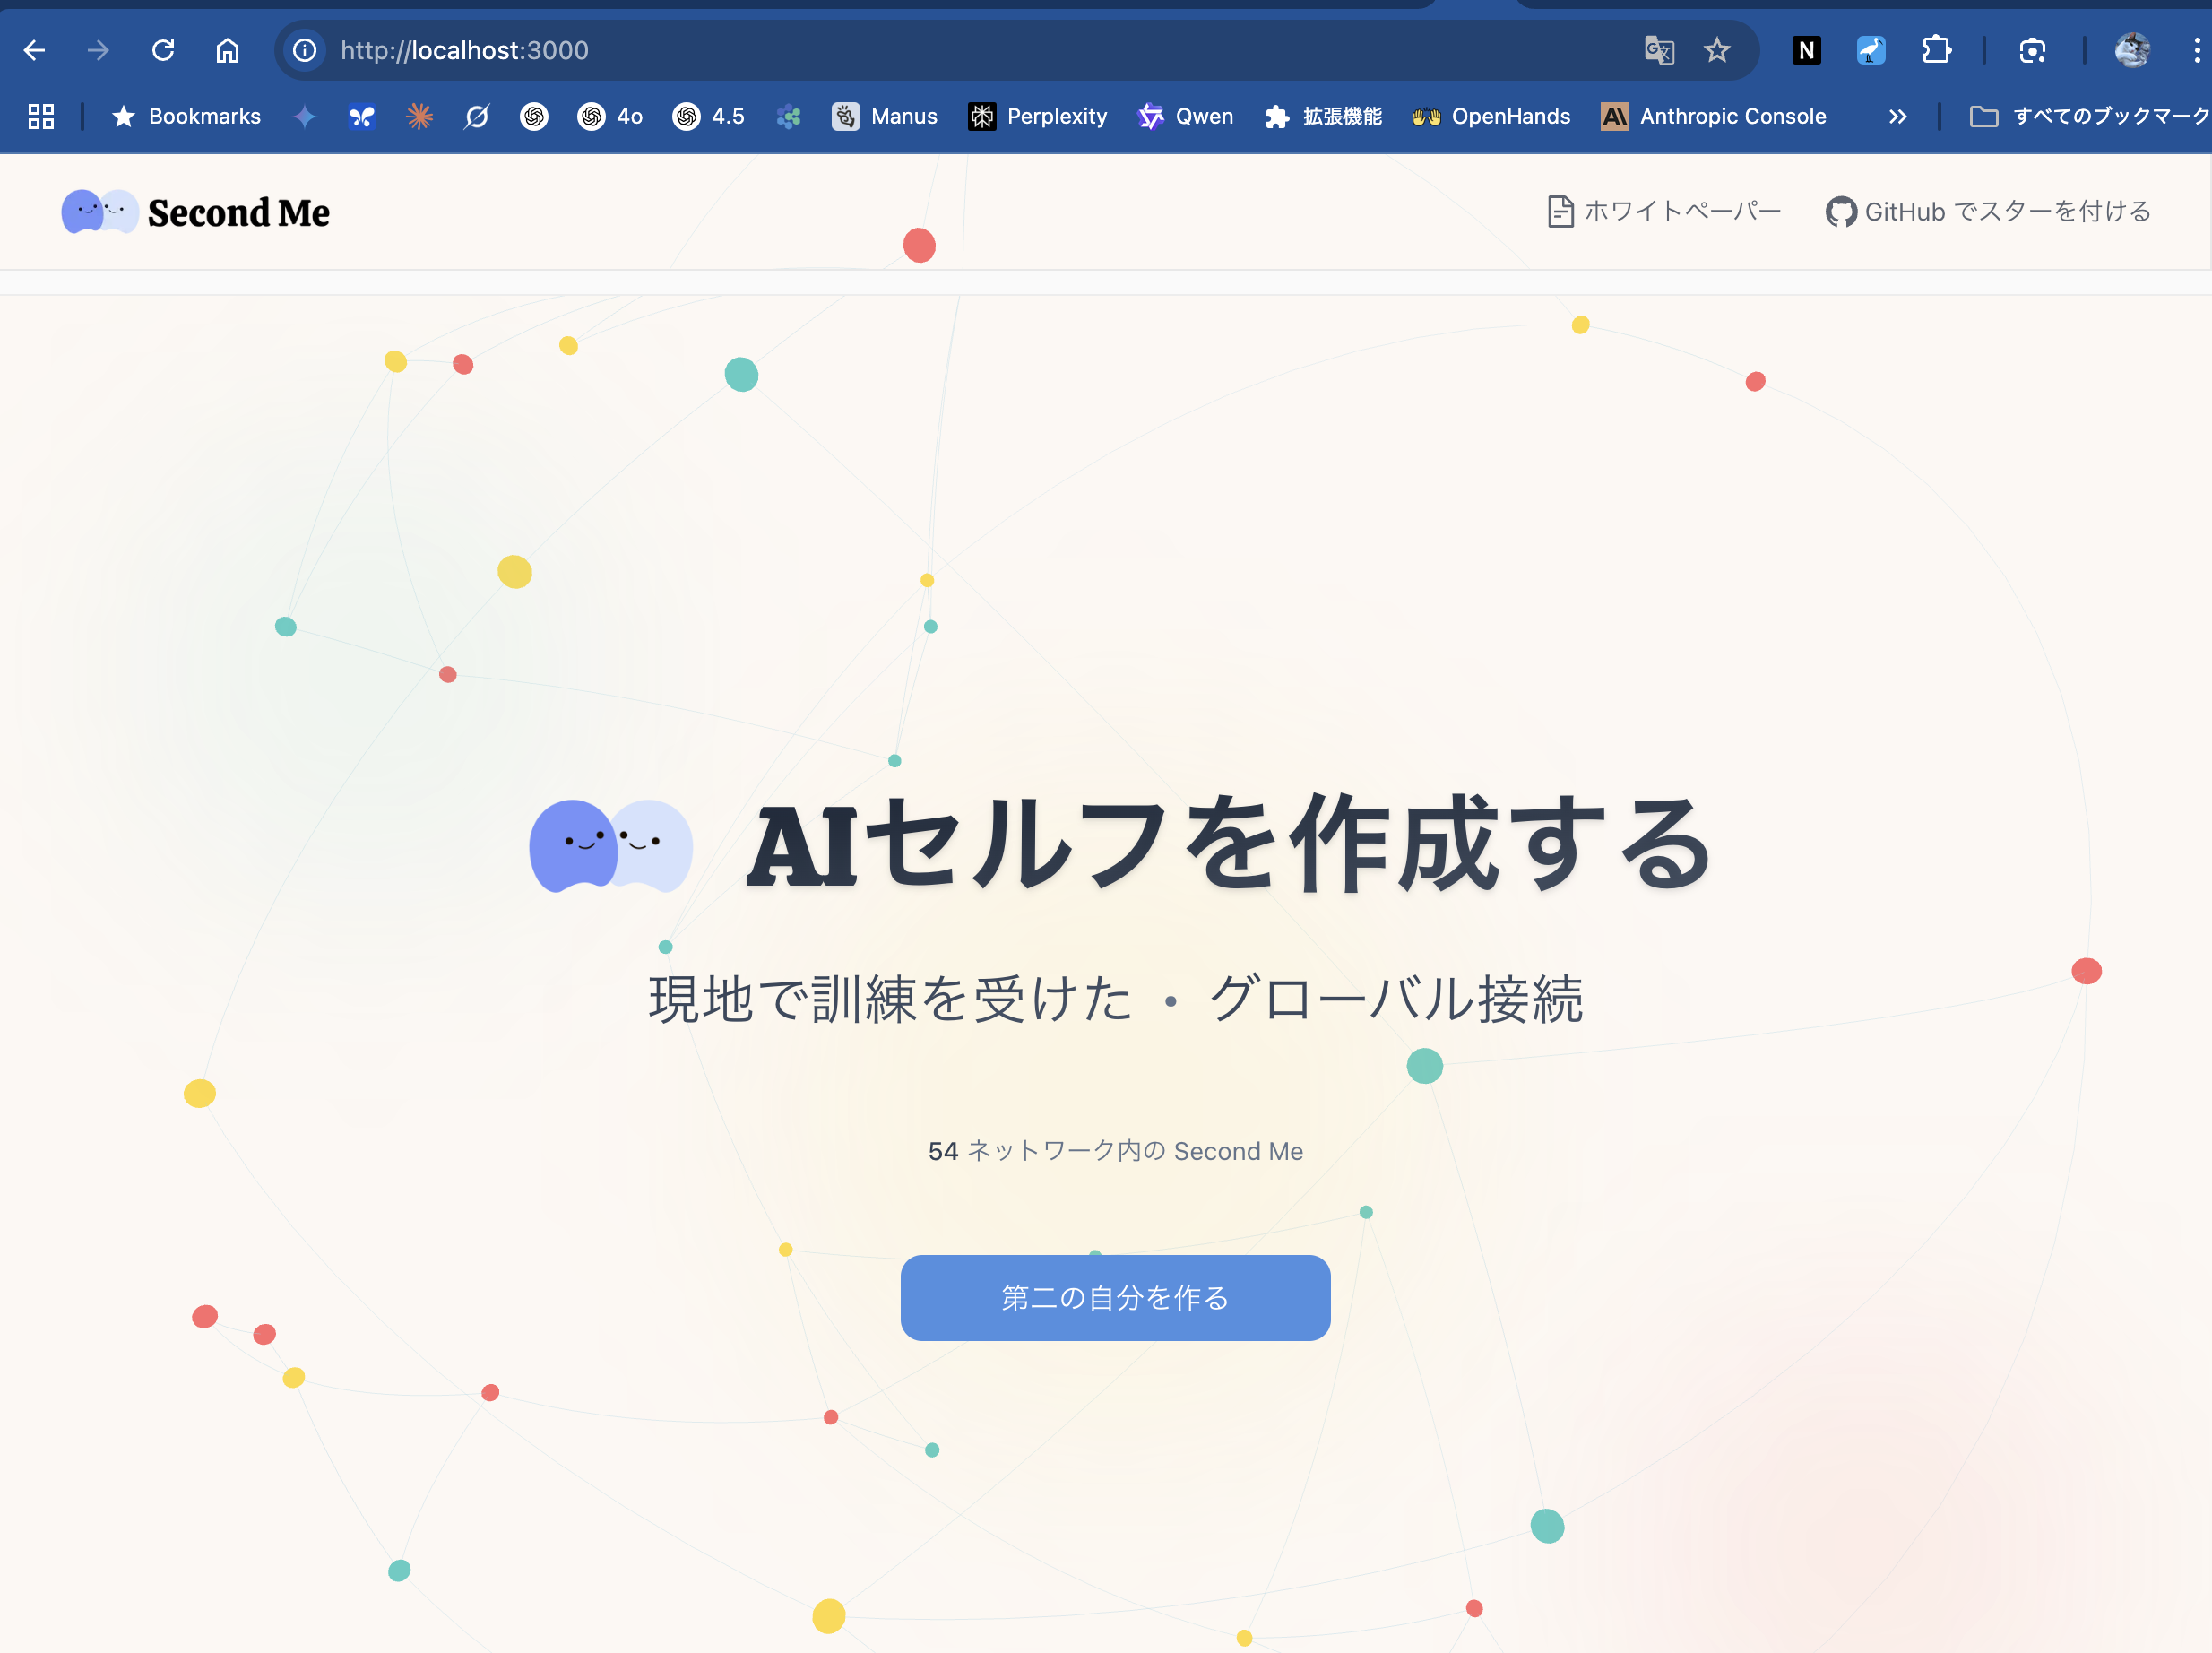Open the Extensions puzzle icon
Viewport: 2212px width, 1653px height.
pos(1936,50)
